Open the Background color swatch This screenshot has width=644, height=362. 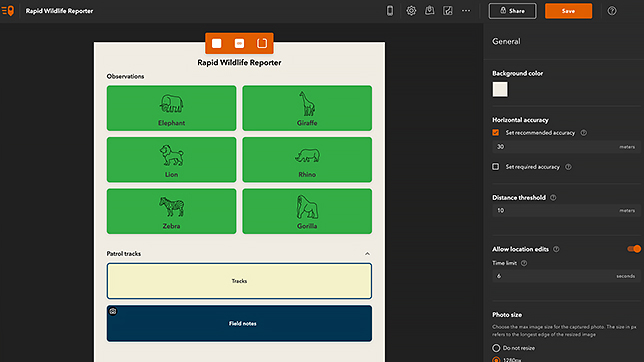[x=500, y=89]
